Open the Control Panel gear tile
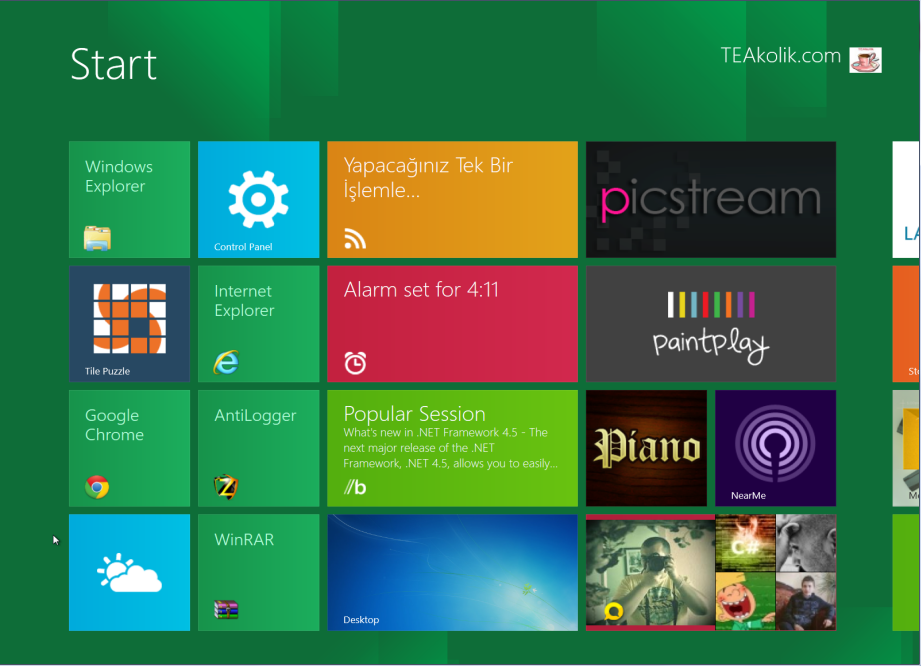The image size is (921, 666). 258,199
